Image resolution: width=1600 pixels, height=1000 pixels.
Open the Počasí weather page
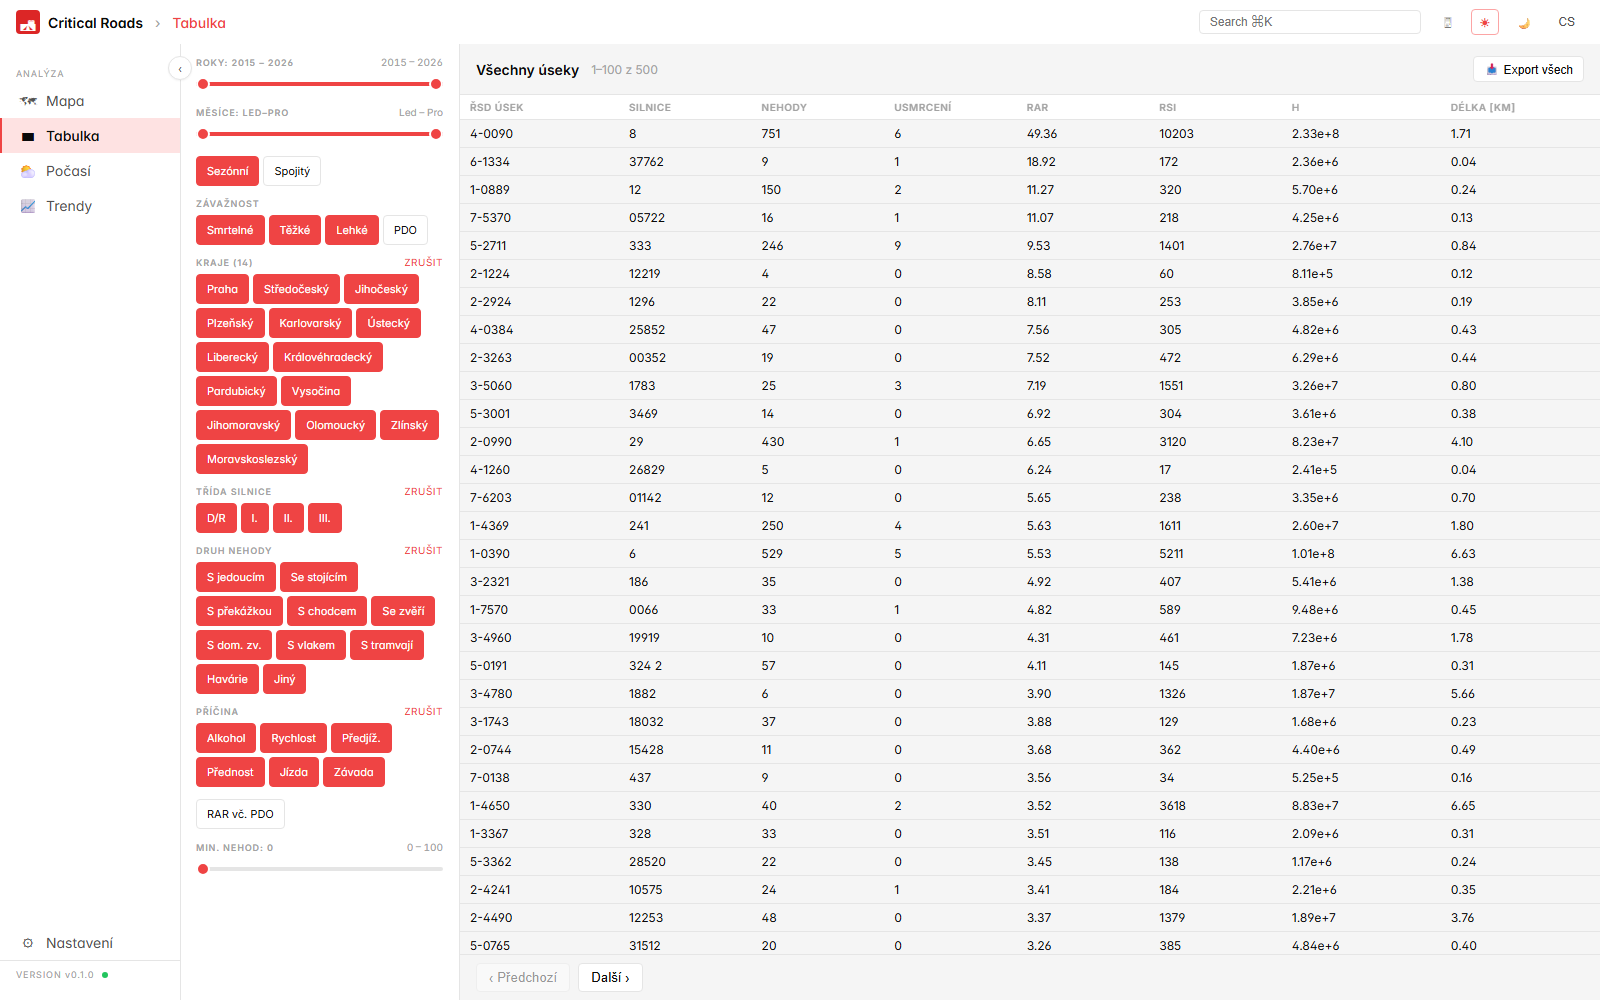pyautogui.click(x=68, y=171)
